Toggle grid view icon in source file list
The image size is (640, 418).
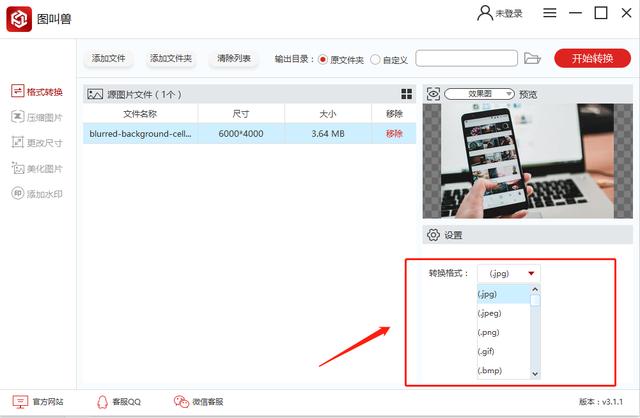click(x=407, y=94)
